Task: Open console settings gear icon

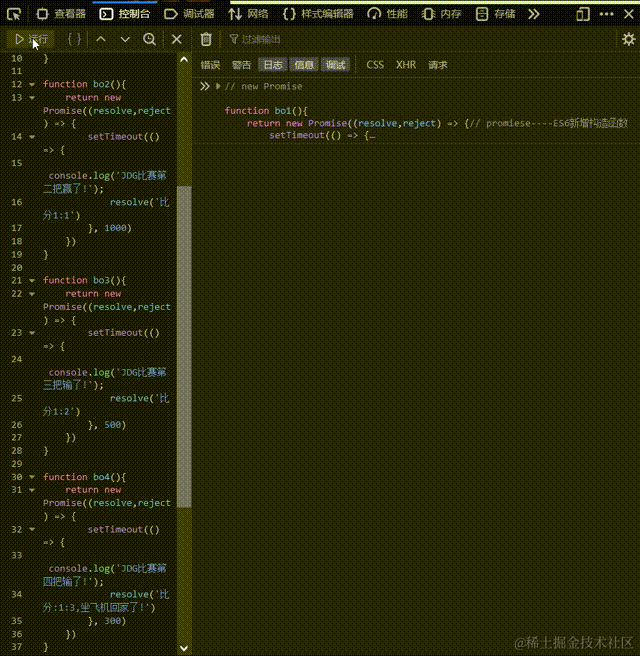Action: tap(628, 39)
